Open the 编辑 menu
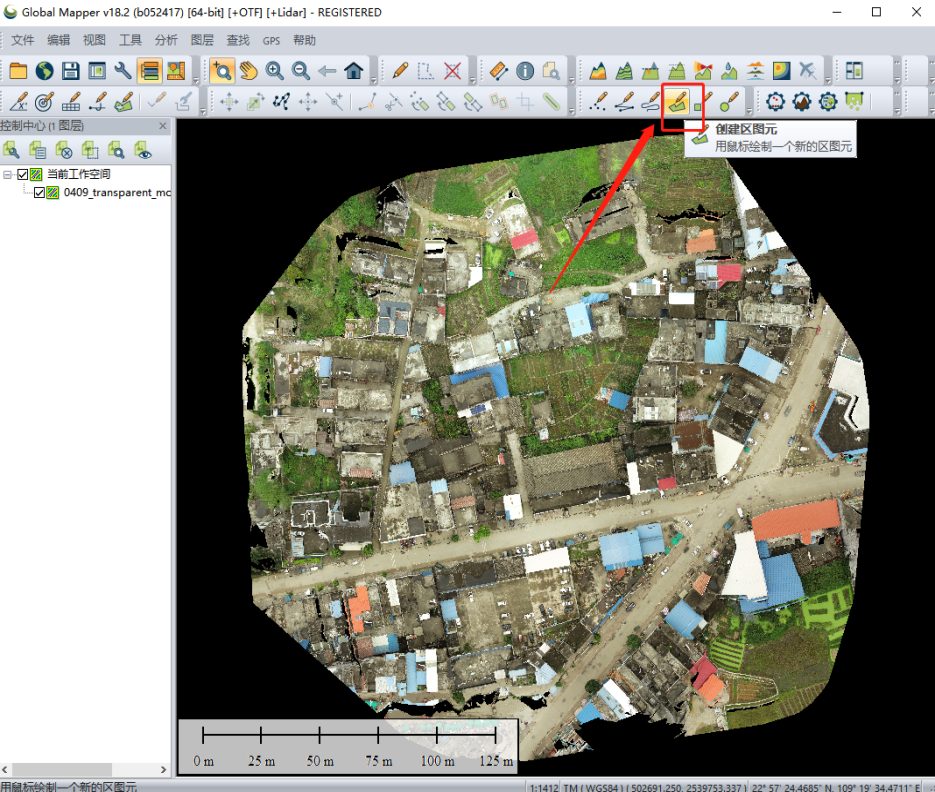This screenshot has height=792, width=935. tap(58, 41)
